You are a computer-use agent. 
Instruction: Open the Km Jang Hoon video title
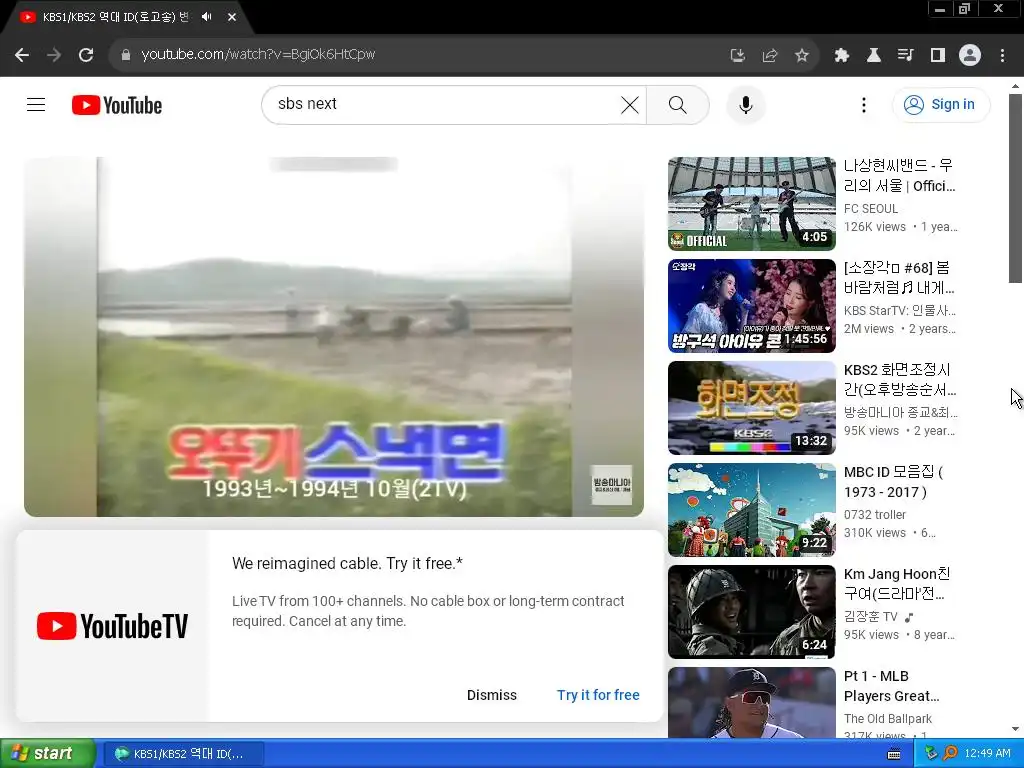(897, 583)
